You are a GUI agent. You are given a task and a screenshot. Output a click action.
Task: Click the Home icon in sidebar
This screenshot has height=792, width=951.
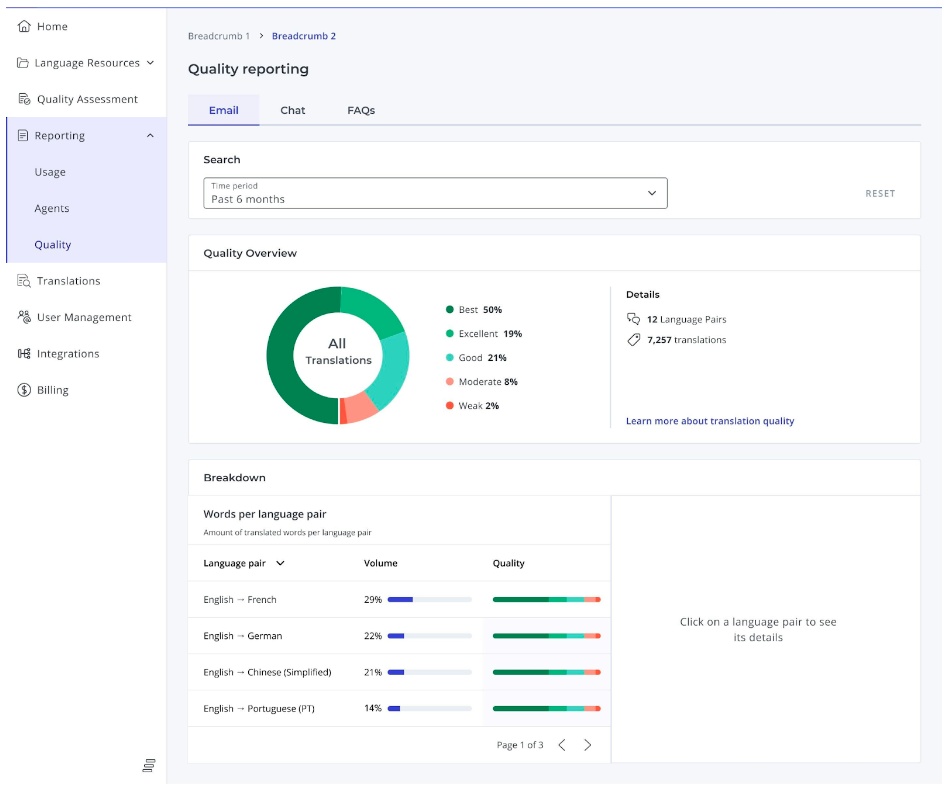tap(24, 26)
